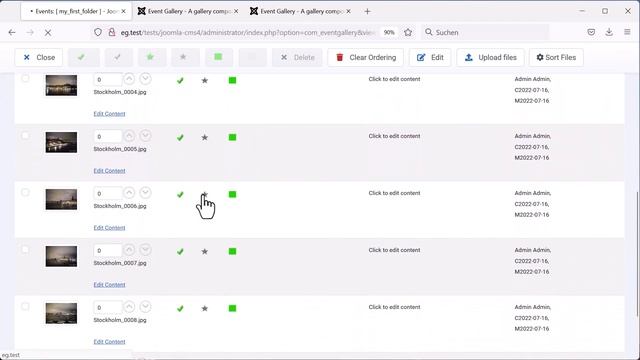The width and height of the screenshot is (640, 360).
Task: Move Stockholm_0007.jpg down in ordering
Action: [145, 250]
